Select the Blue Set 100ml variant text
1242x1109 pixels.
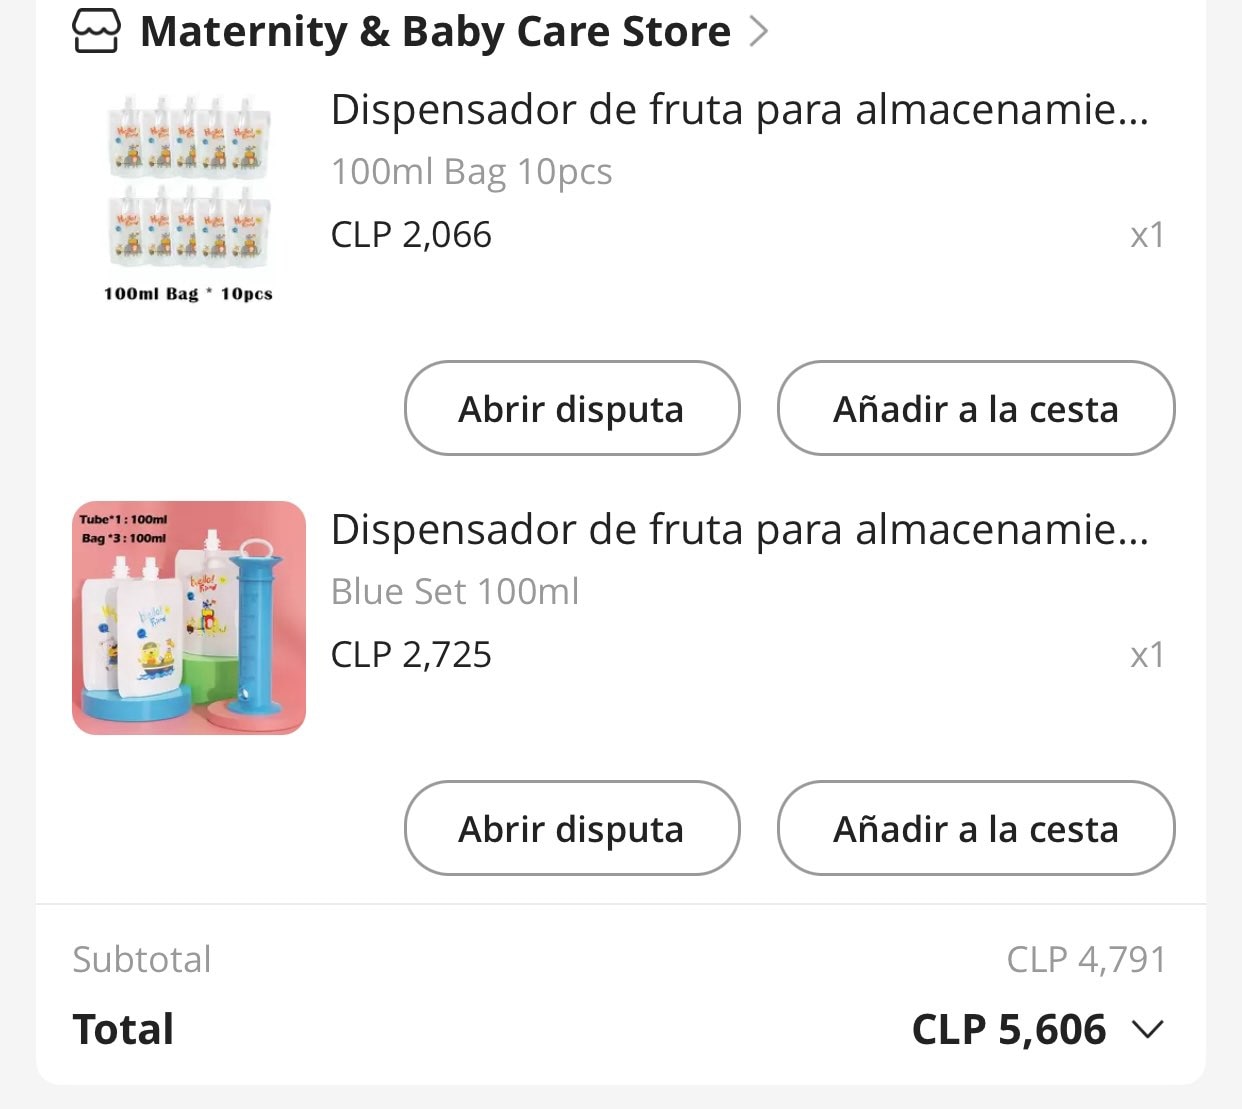[x=455, y=591]
